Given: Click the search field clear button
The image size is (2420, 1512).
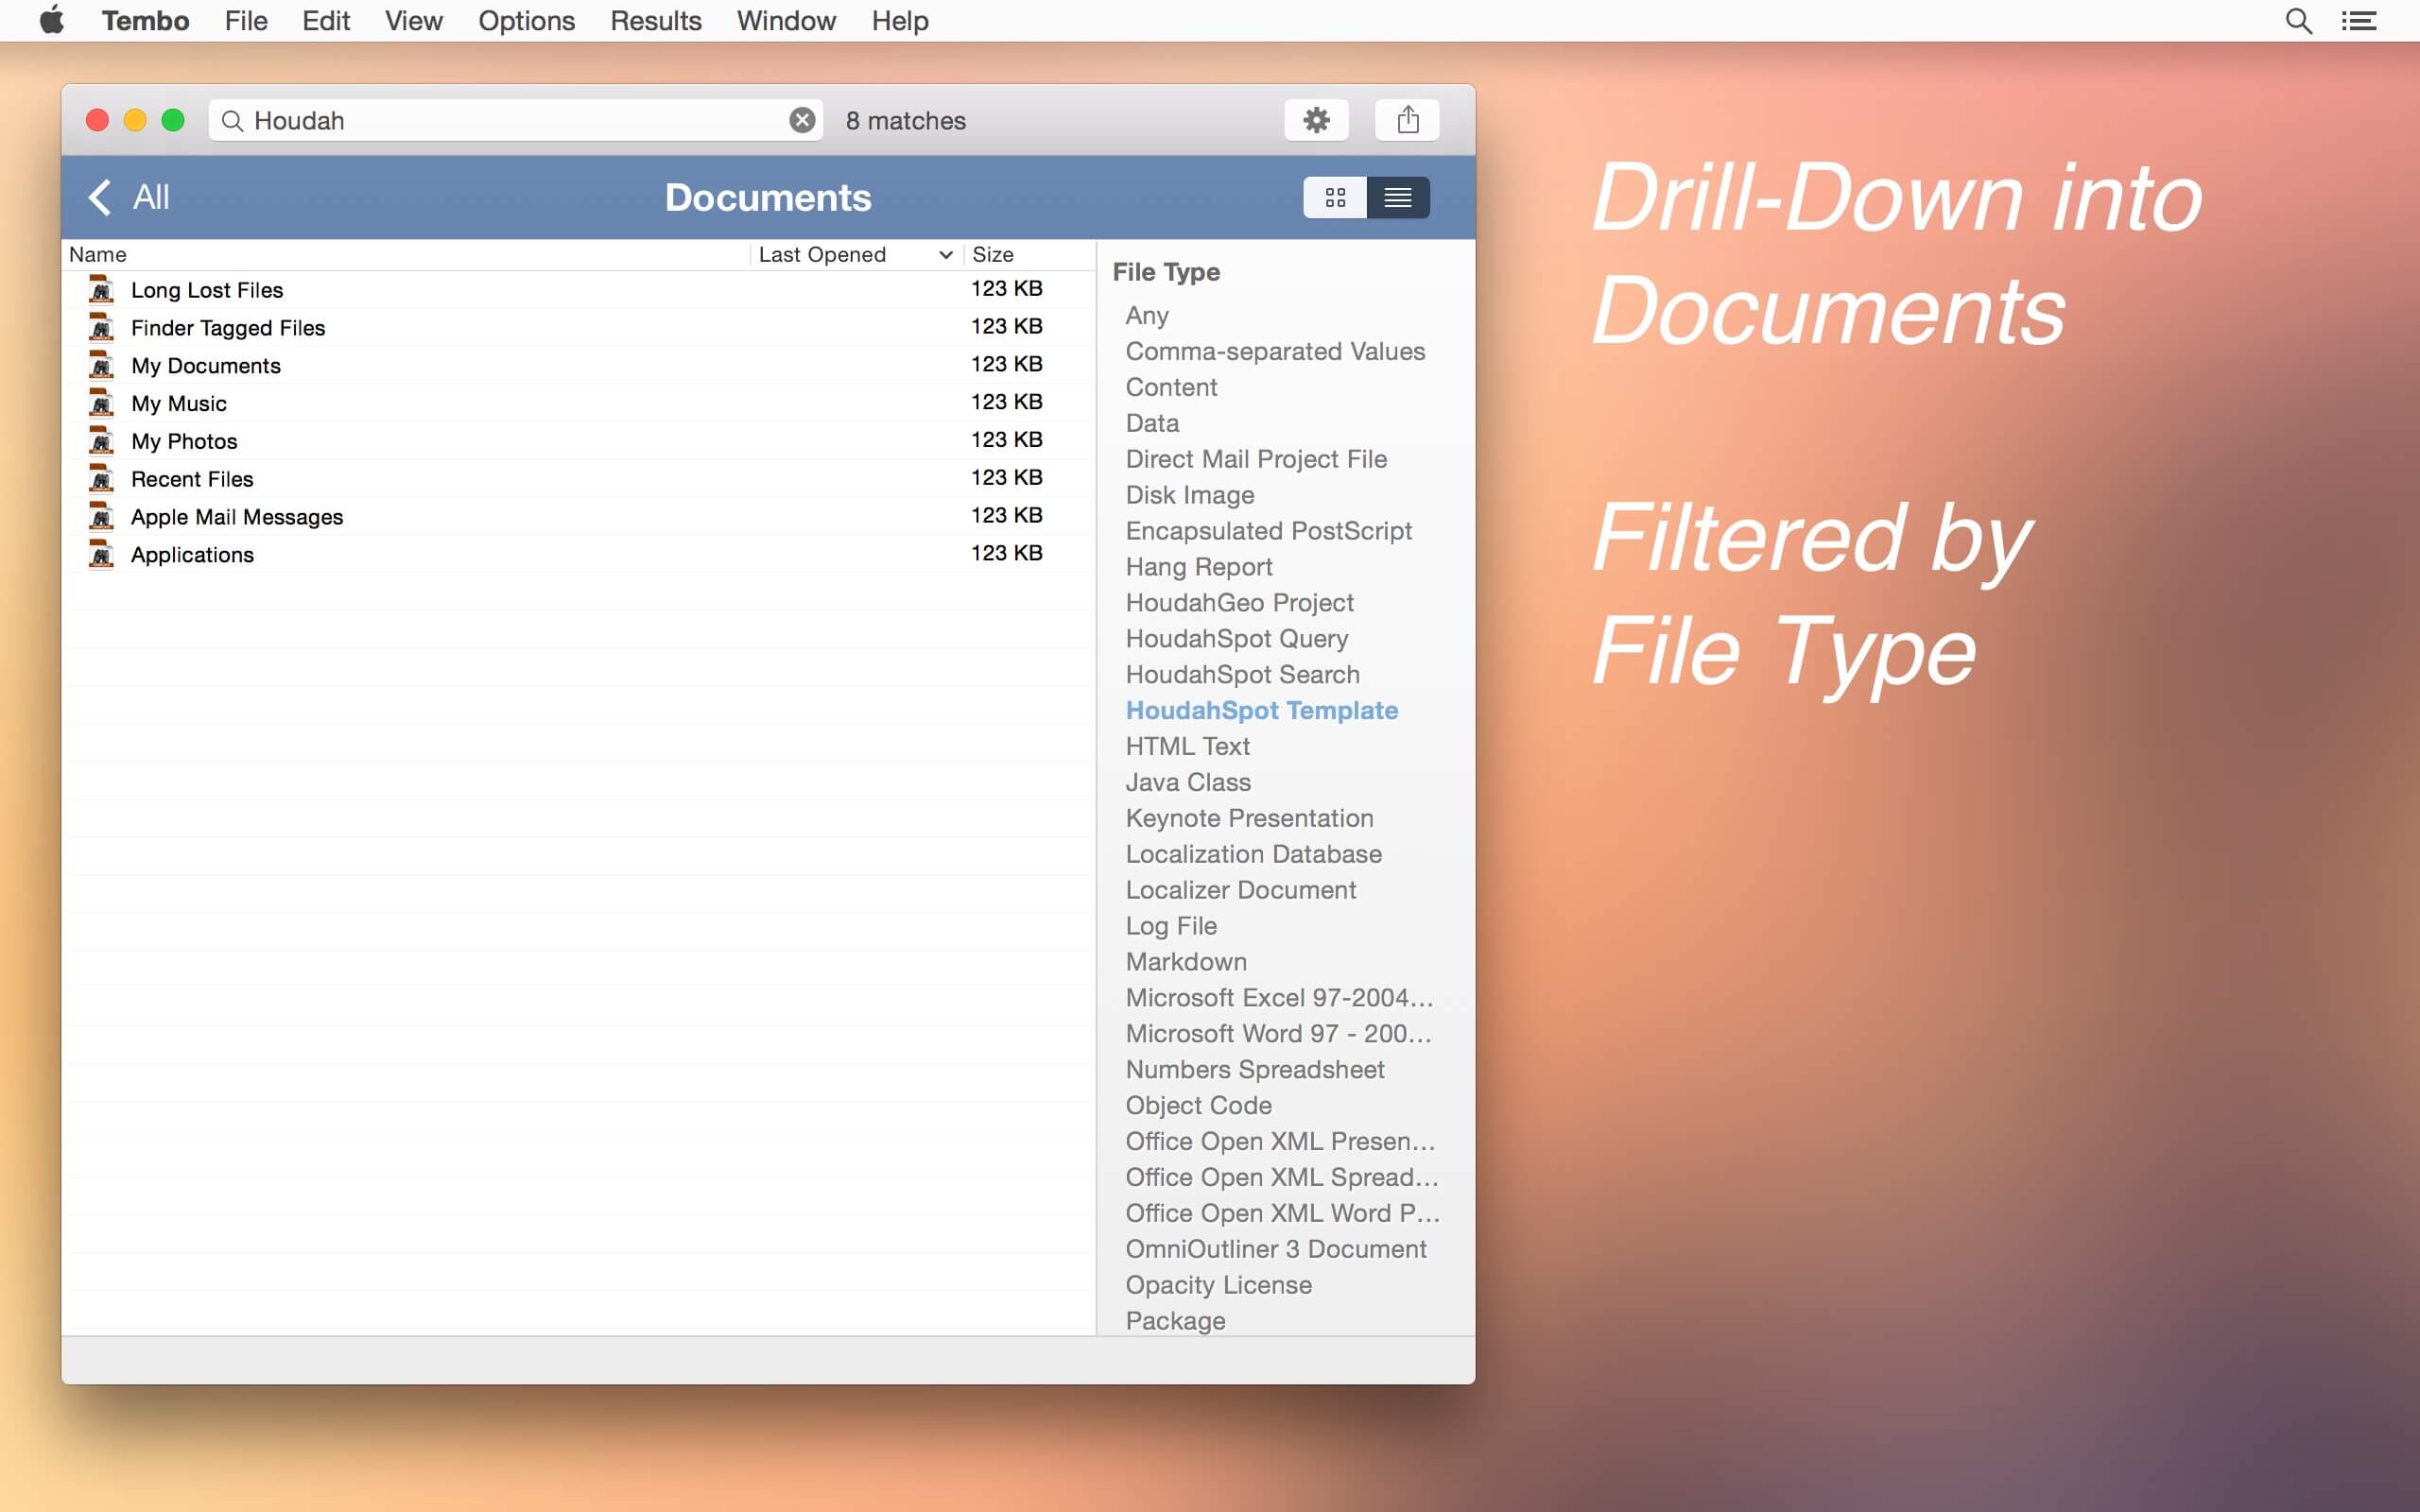Looking at the screenshot, I should (802, 120).
